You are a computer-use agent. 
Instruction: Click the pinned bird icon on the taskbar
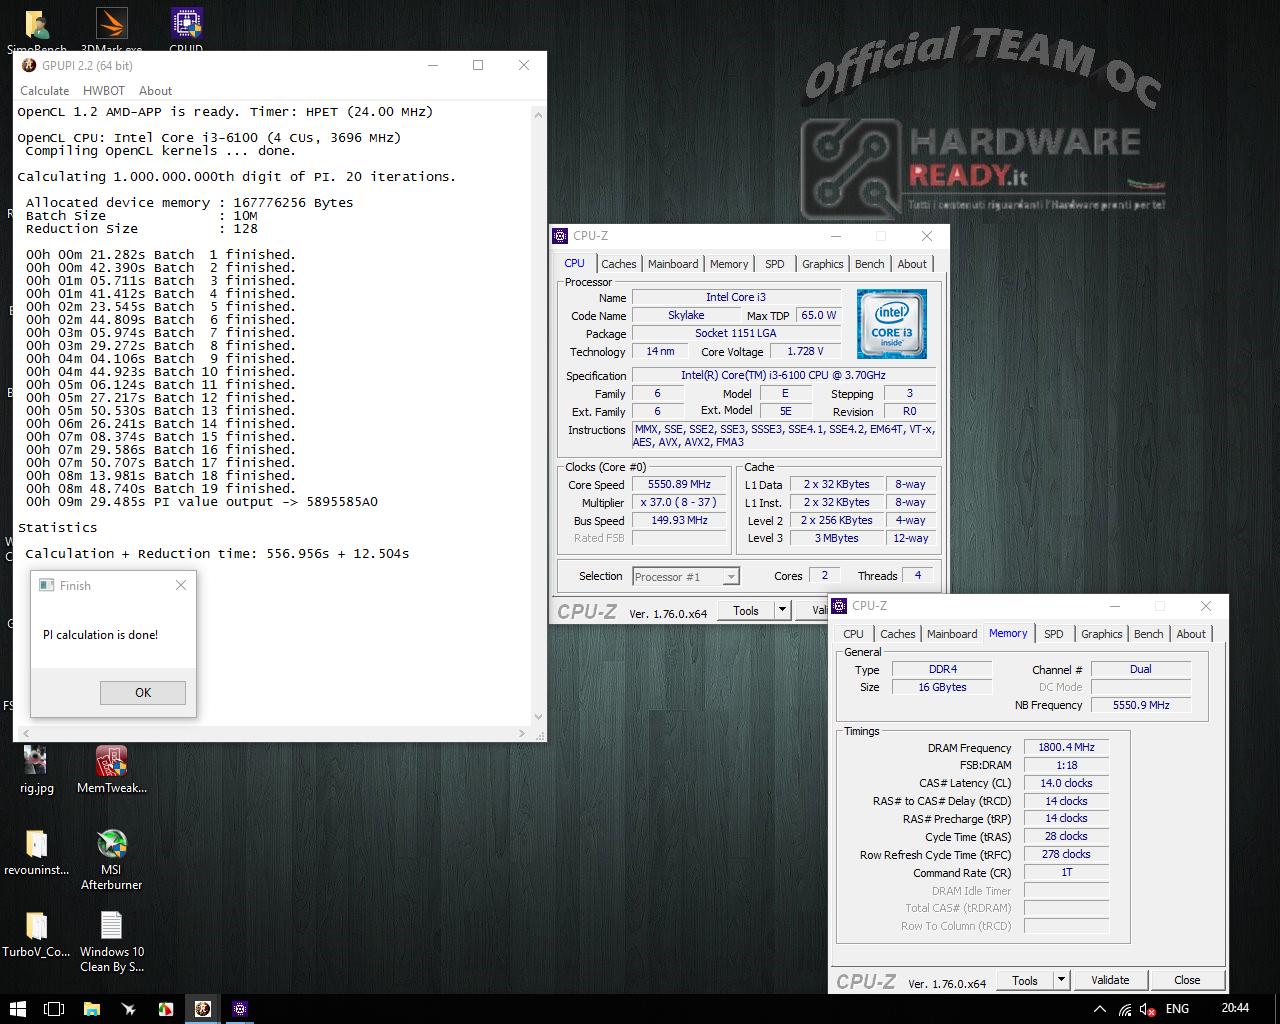[x=128, y=1008]
